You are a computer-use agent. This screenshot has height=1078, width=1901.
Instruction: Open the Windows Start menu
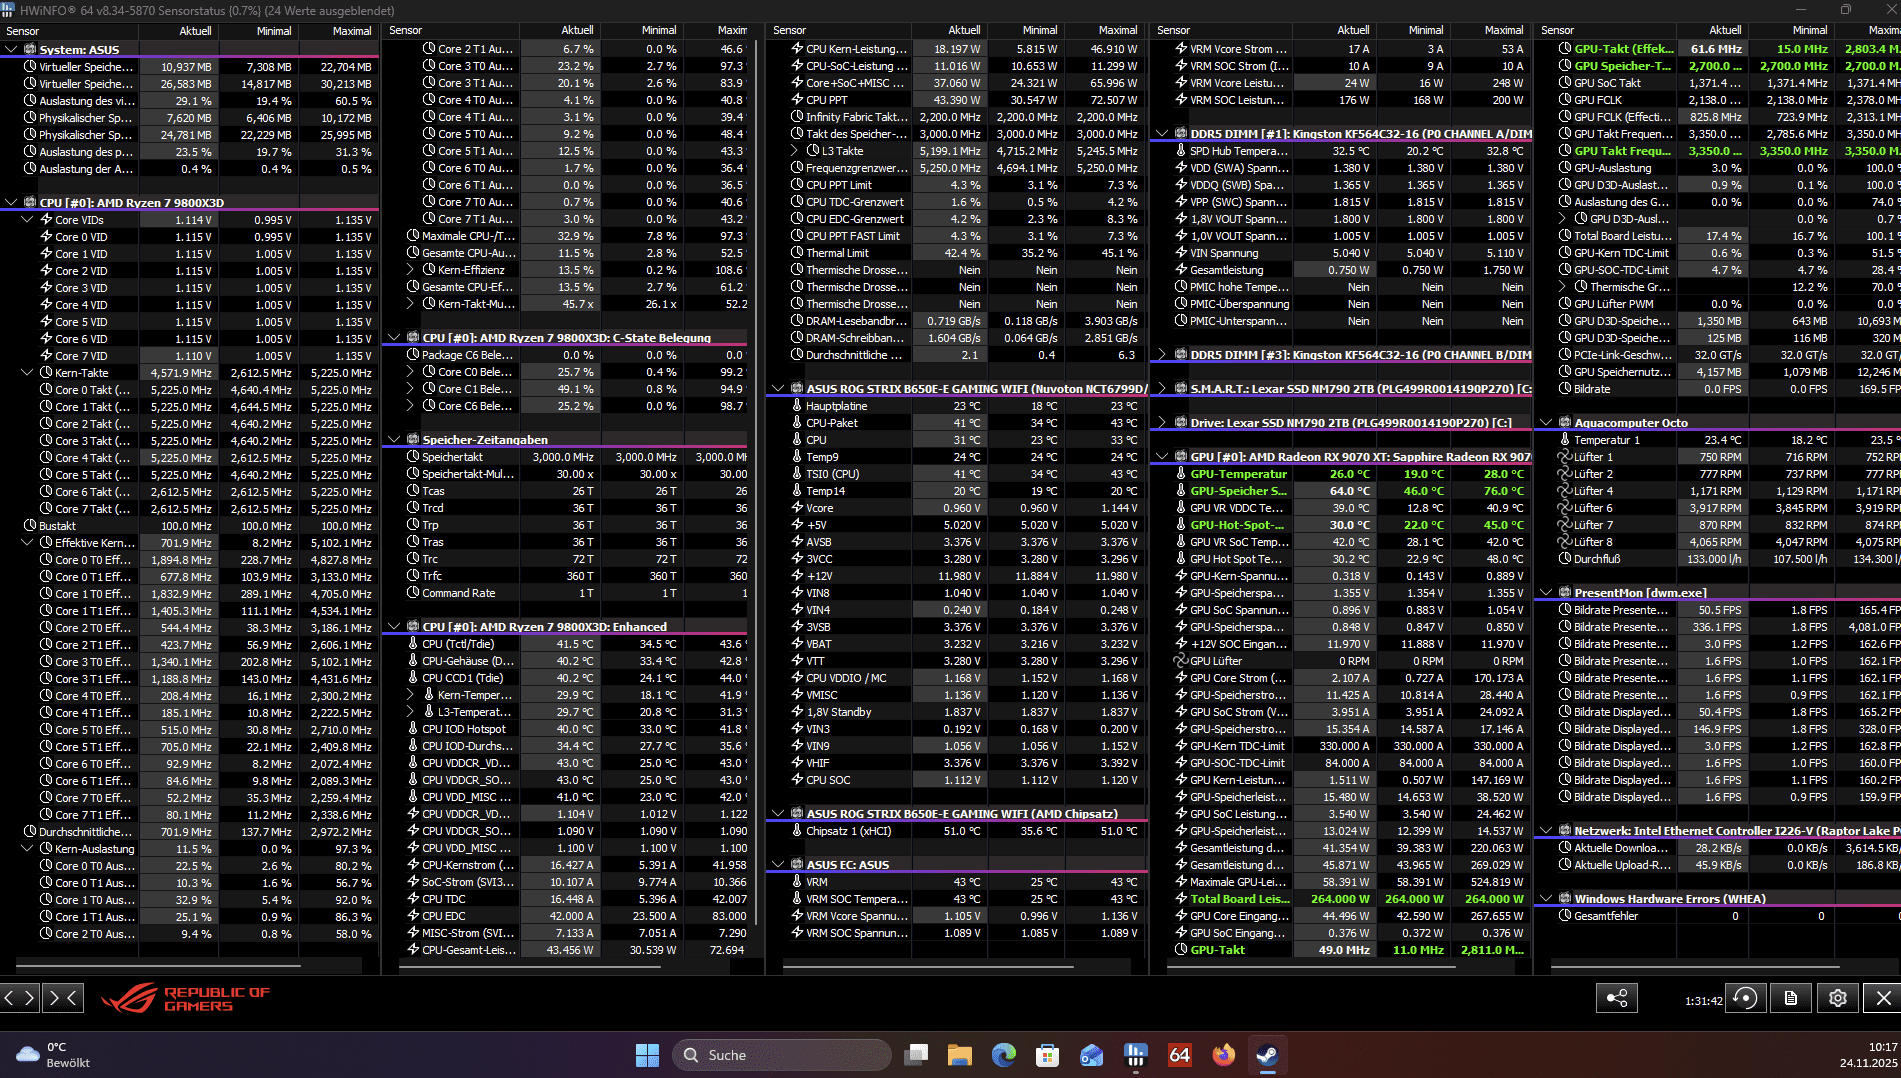[x=647, y=1055]
